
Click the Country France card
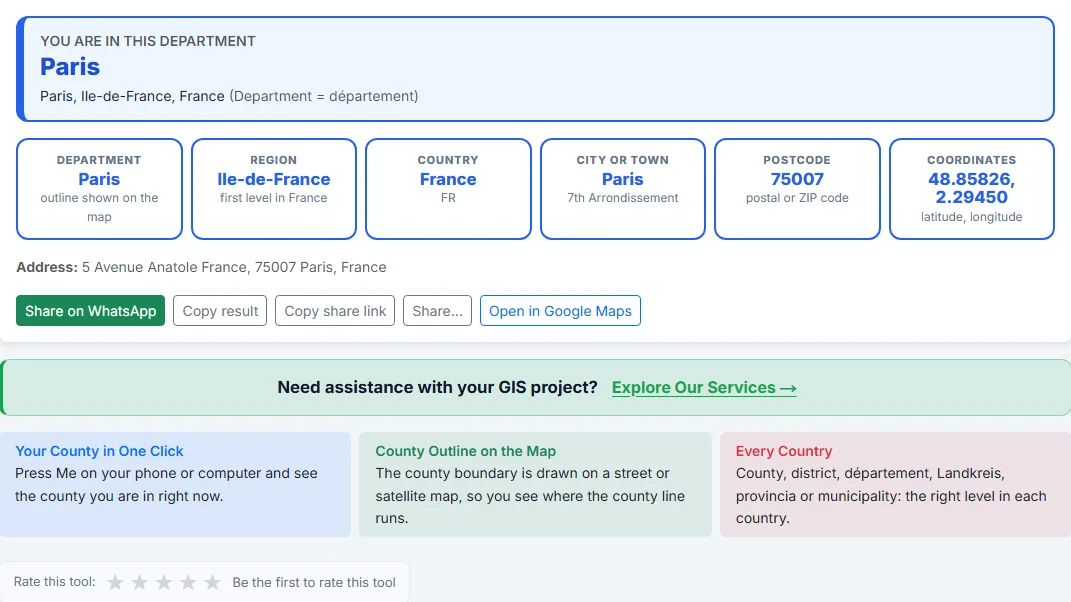click(x=448, y=189)
